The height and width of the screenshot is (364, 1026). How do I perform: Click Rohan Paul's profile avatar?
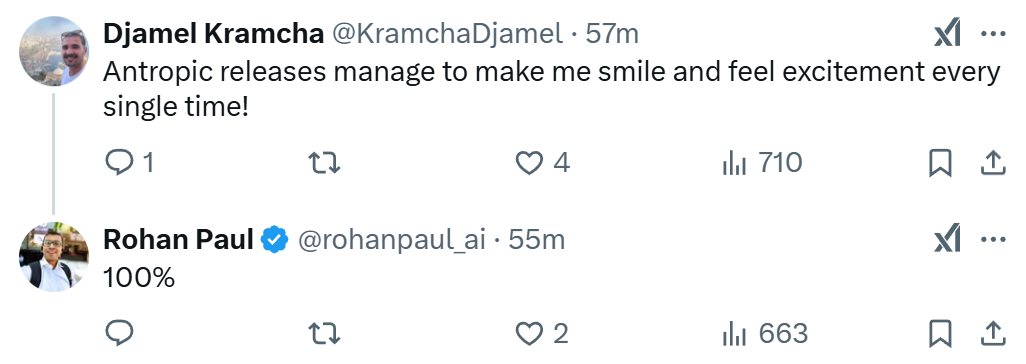tap(54, 257)
